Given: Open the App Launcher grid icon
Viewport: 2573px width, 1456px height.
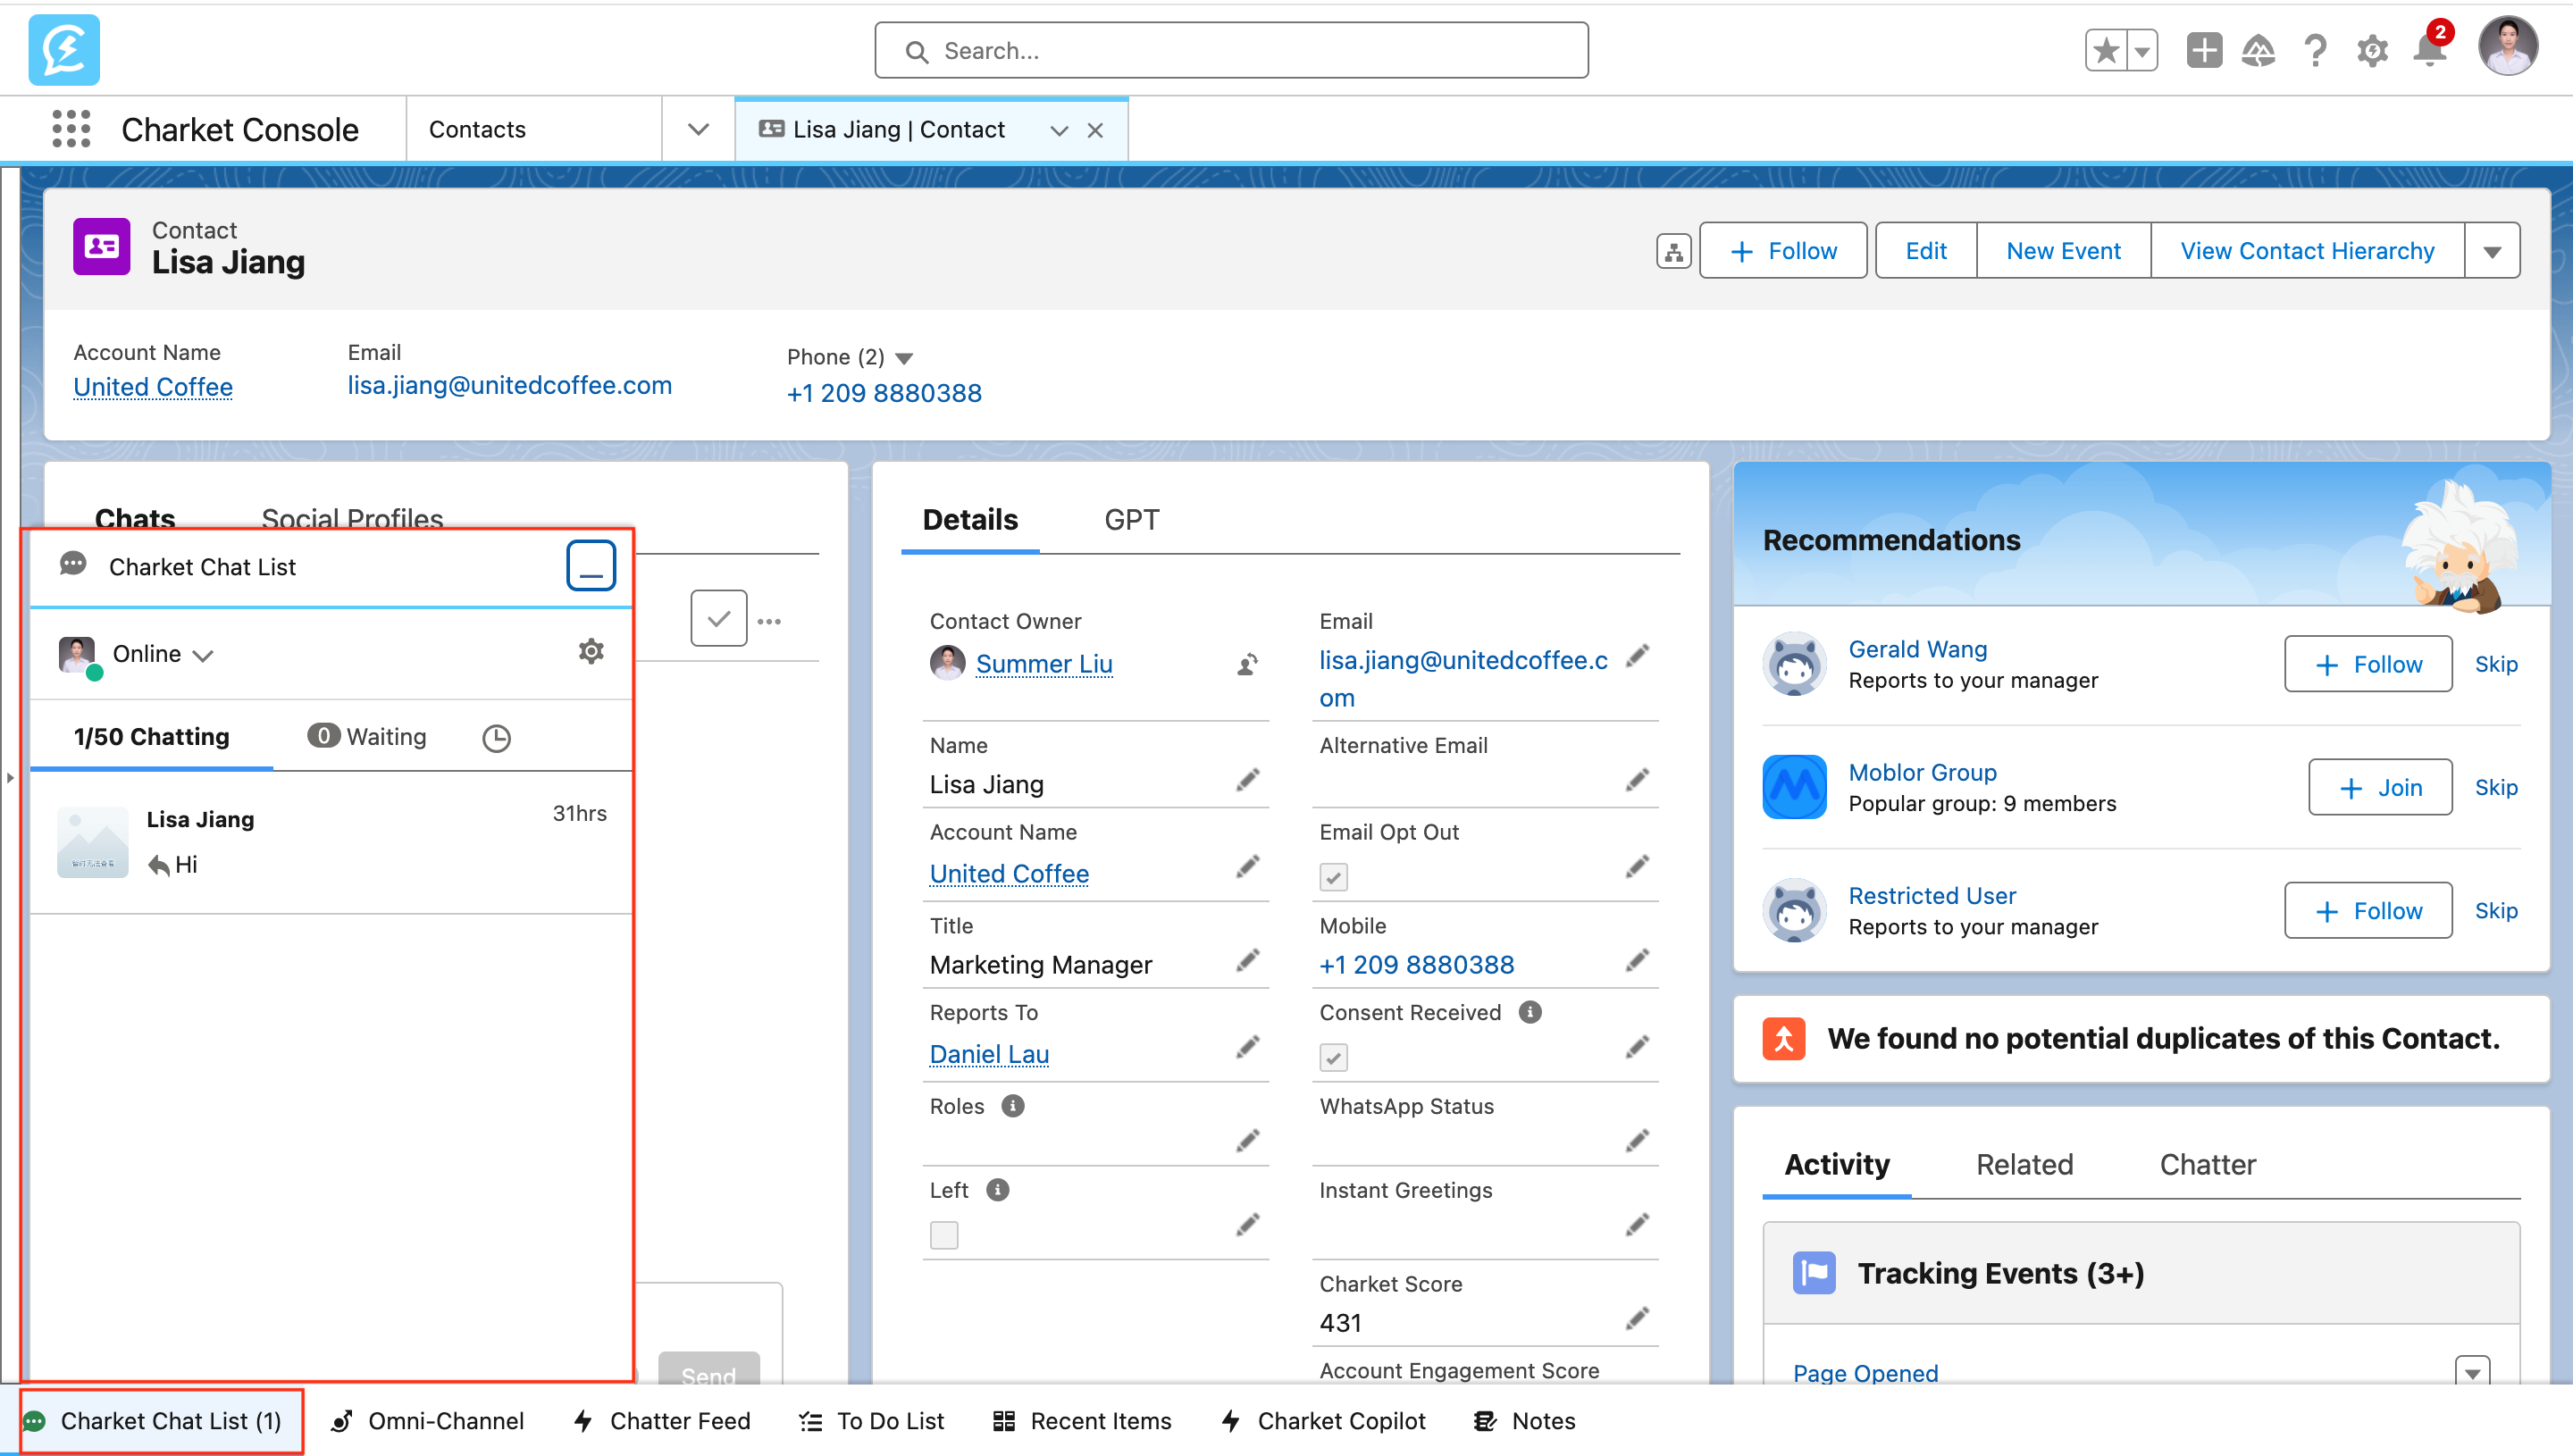Looking at the screenshot, I should click(71, 129).
